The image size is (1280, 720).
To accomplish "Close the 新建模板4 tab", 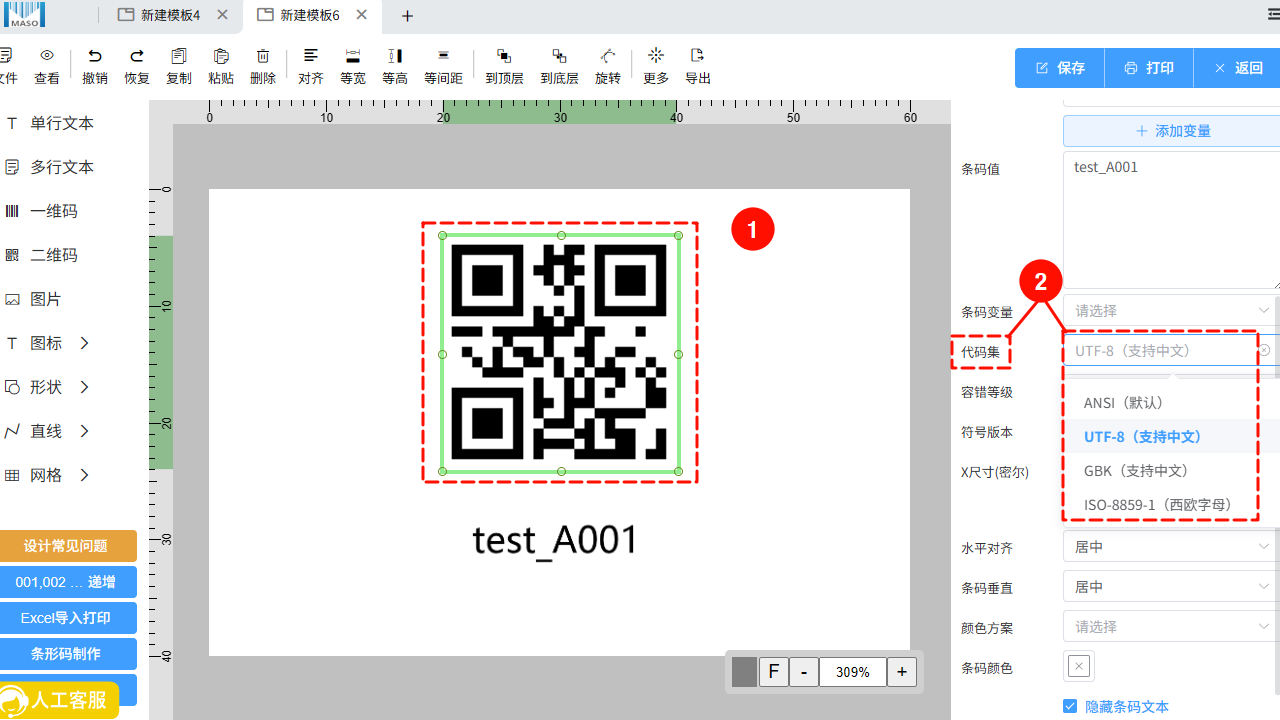I will pos(222,15).
